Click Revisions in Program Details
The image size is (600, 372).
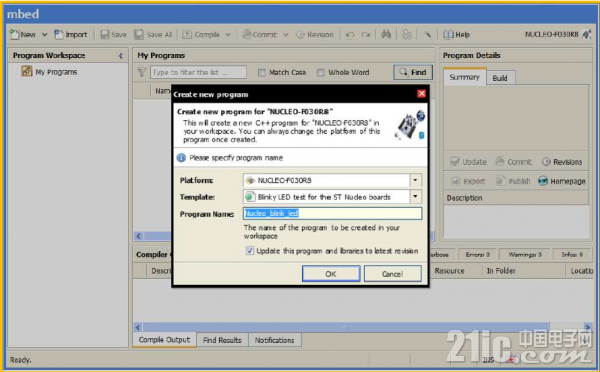(x=562, y=162)
